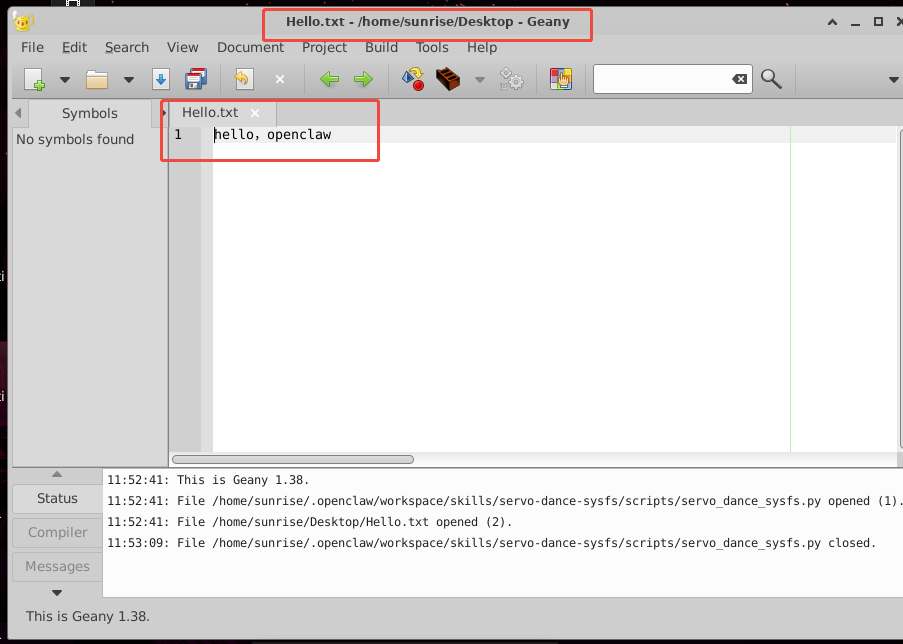Viewport: 903px width, 644px height.
Task: Clear the toolbar search field
Action: (x=739, y=79)
